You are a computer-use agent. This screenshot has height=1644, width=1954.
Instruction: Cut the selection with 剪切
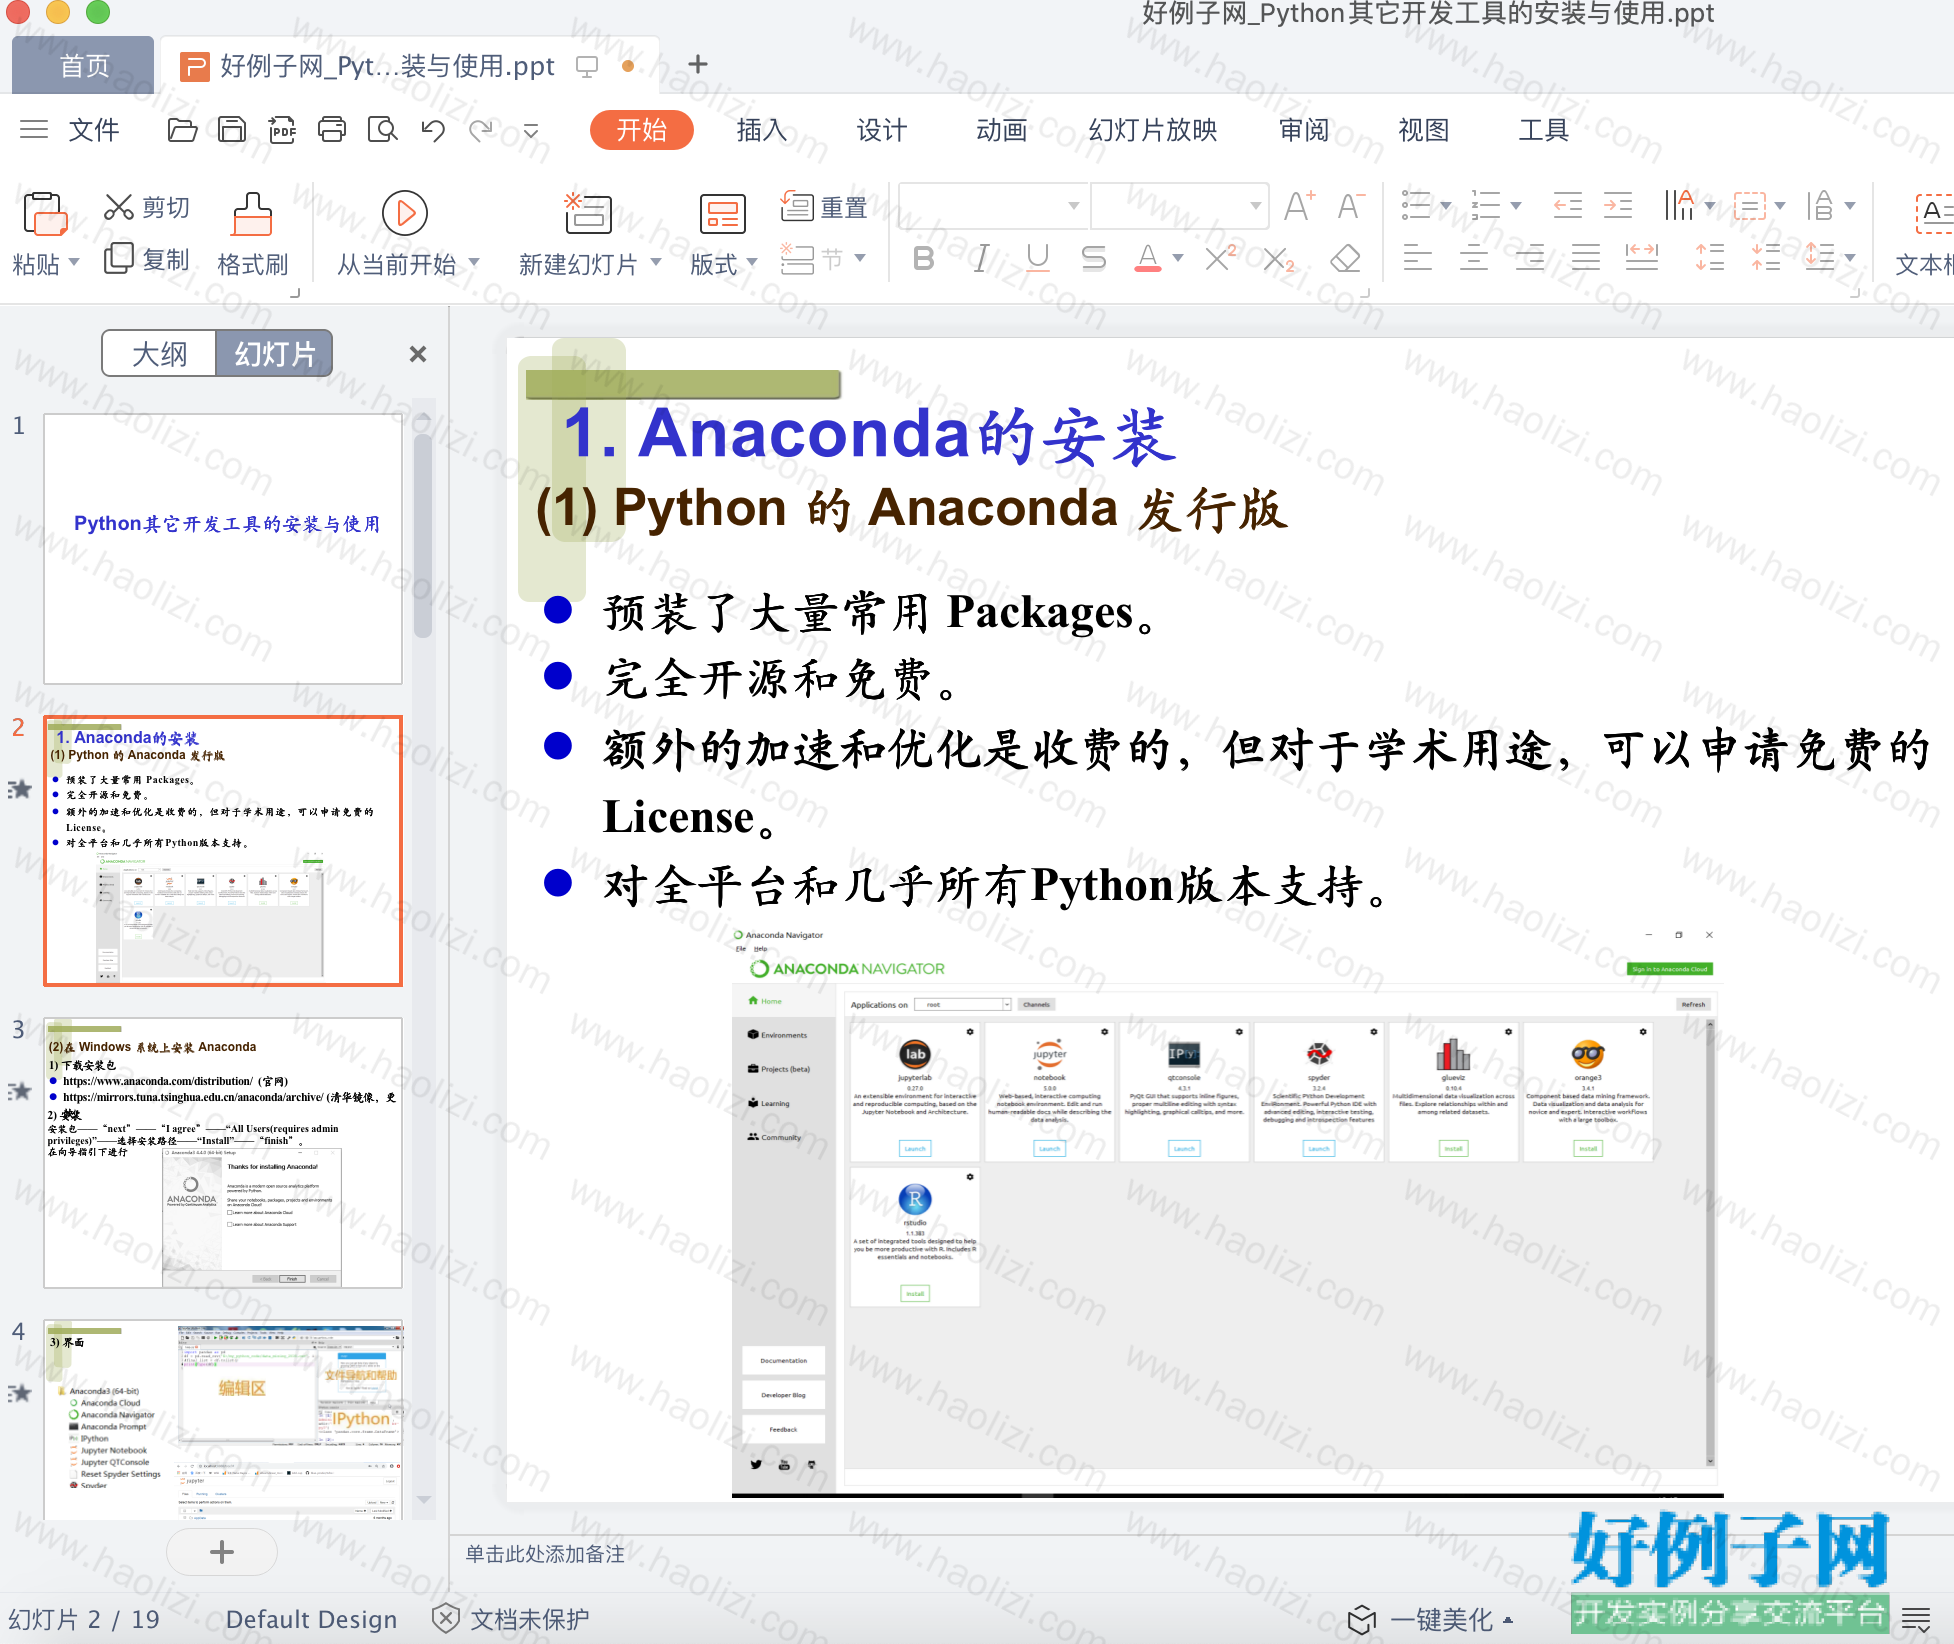click(x=147, y=207)
